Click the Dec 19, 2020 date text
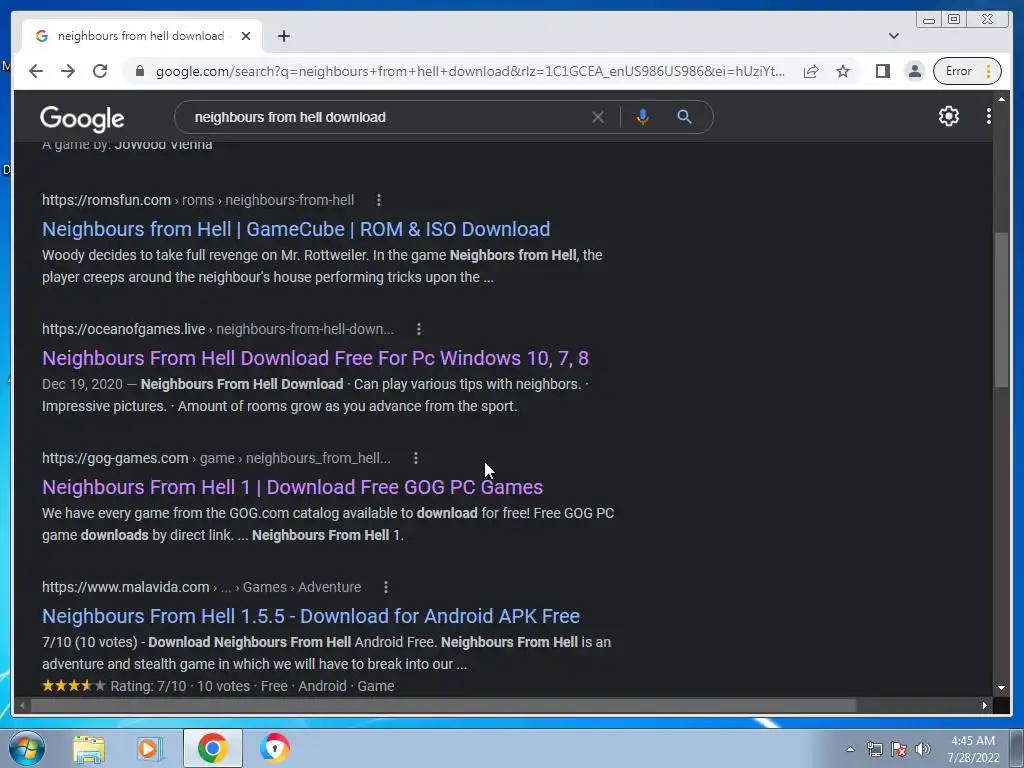This screenshot has height=768, width=1024. point(82,384)
